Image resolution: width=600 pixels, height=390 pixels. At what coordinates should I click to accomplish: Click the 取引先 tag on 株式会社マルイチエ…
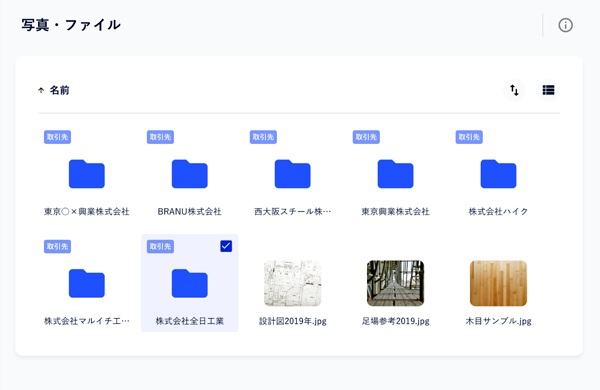tap(57, 246)
